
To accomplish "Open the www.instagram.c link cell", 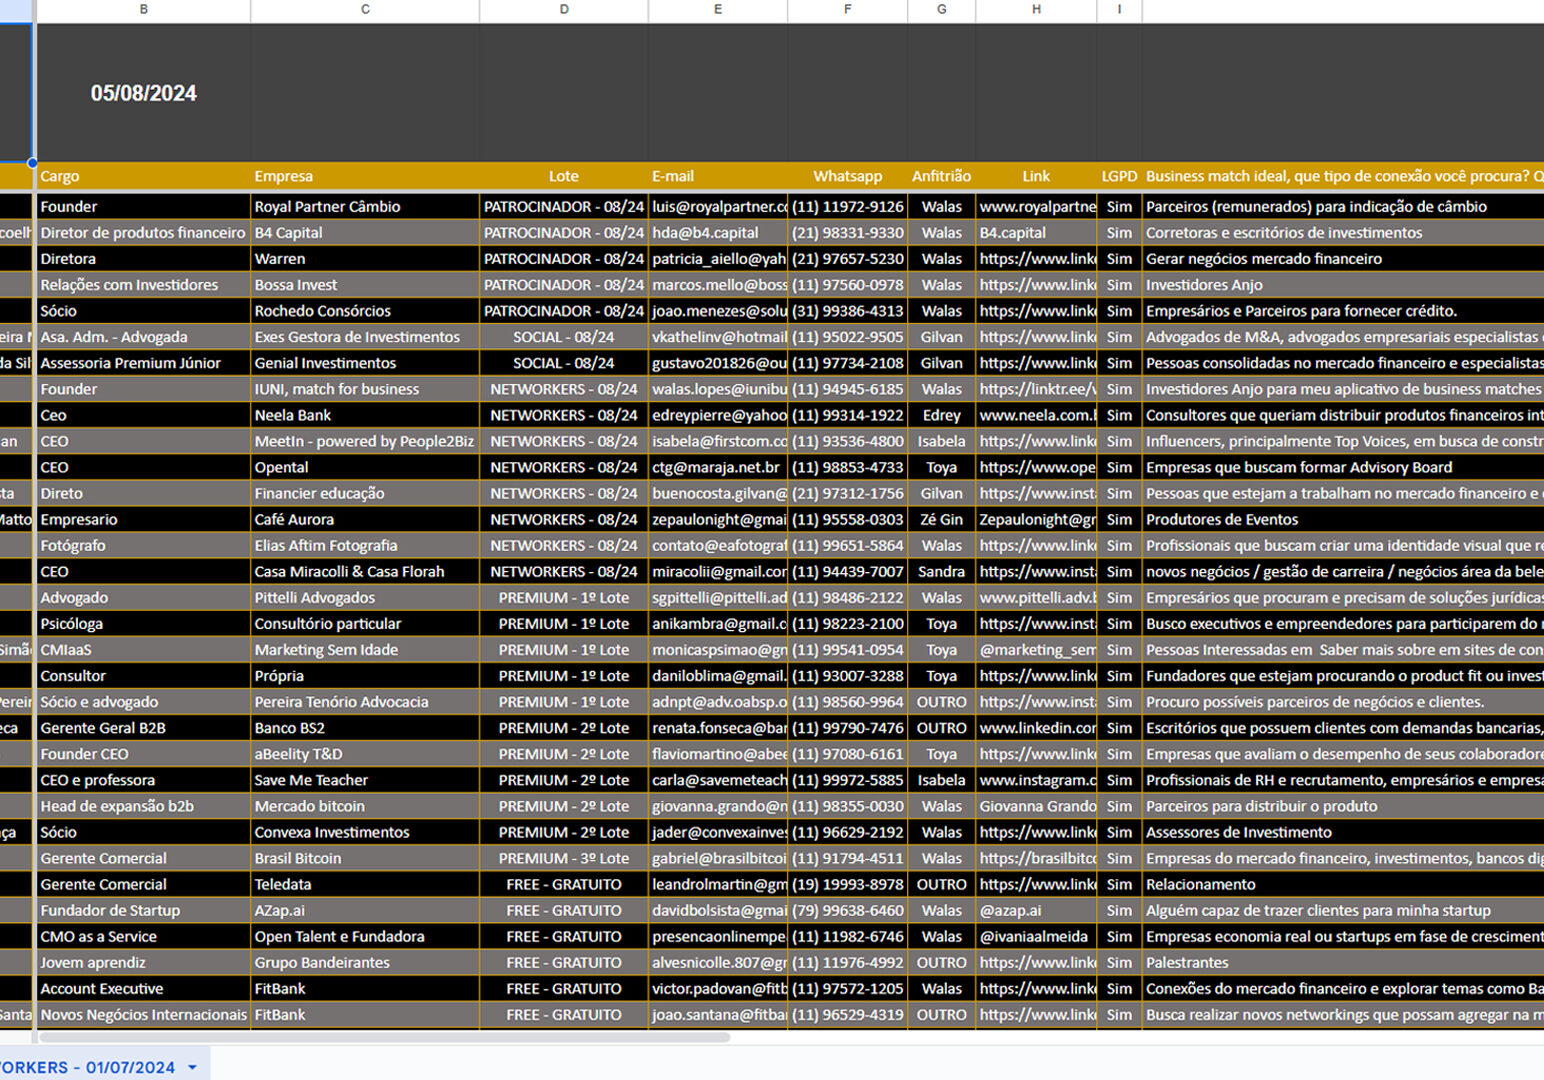I will 1036,780.
